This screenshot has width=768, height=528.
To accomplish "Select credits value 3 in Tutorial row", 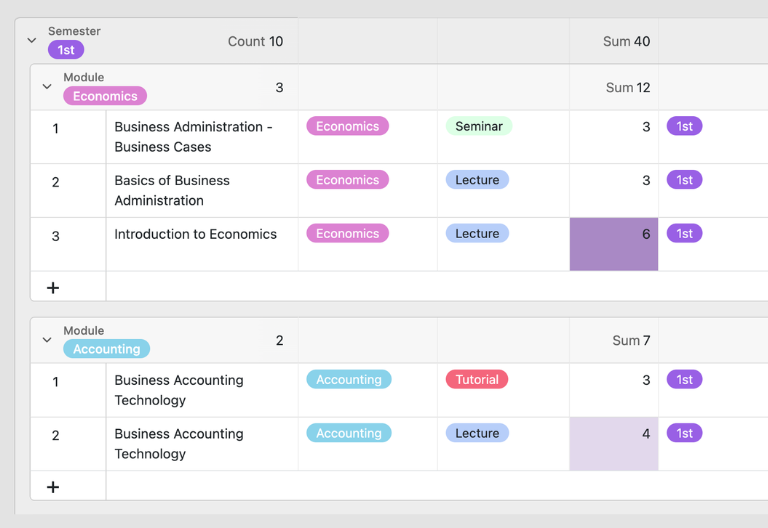I will click(646, 380).
